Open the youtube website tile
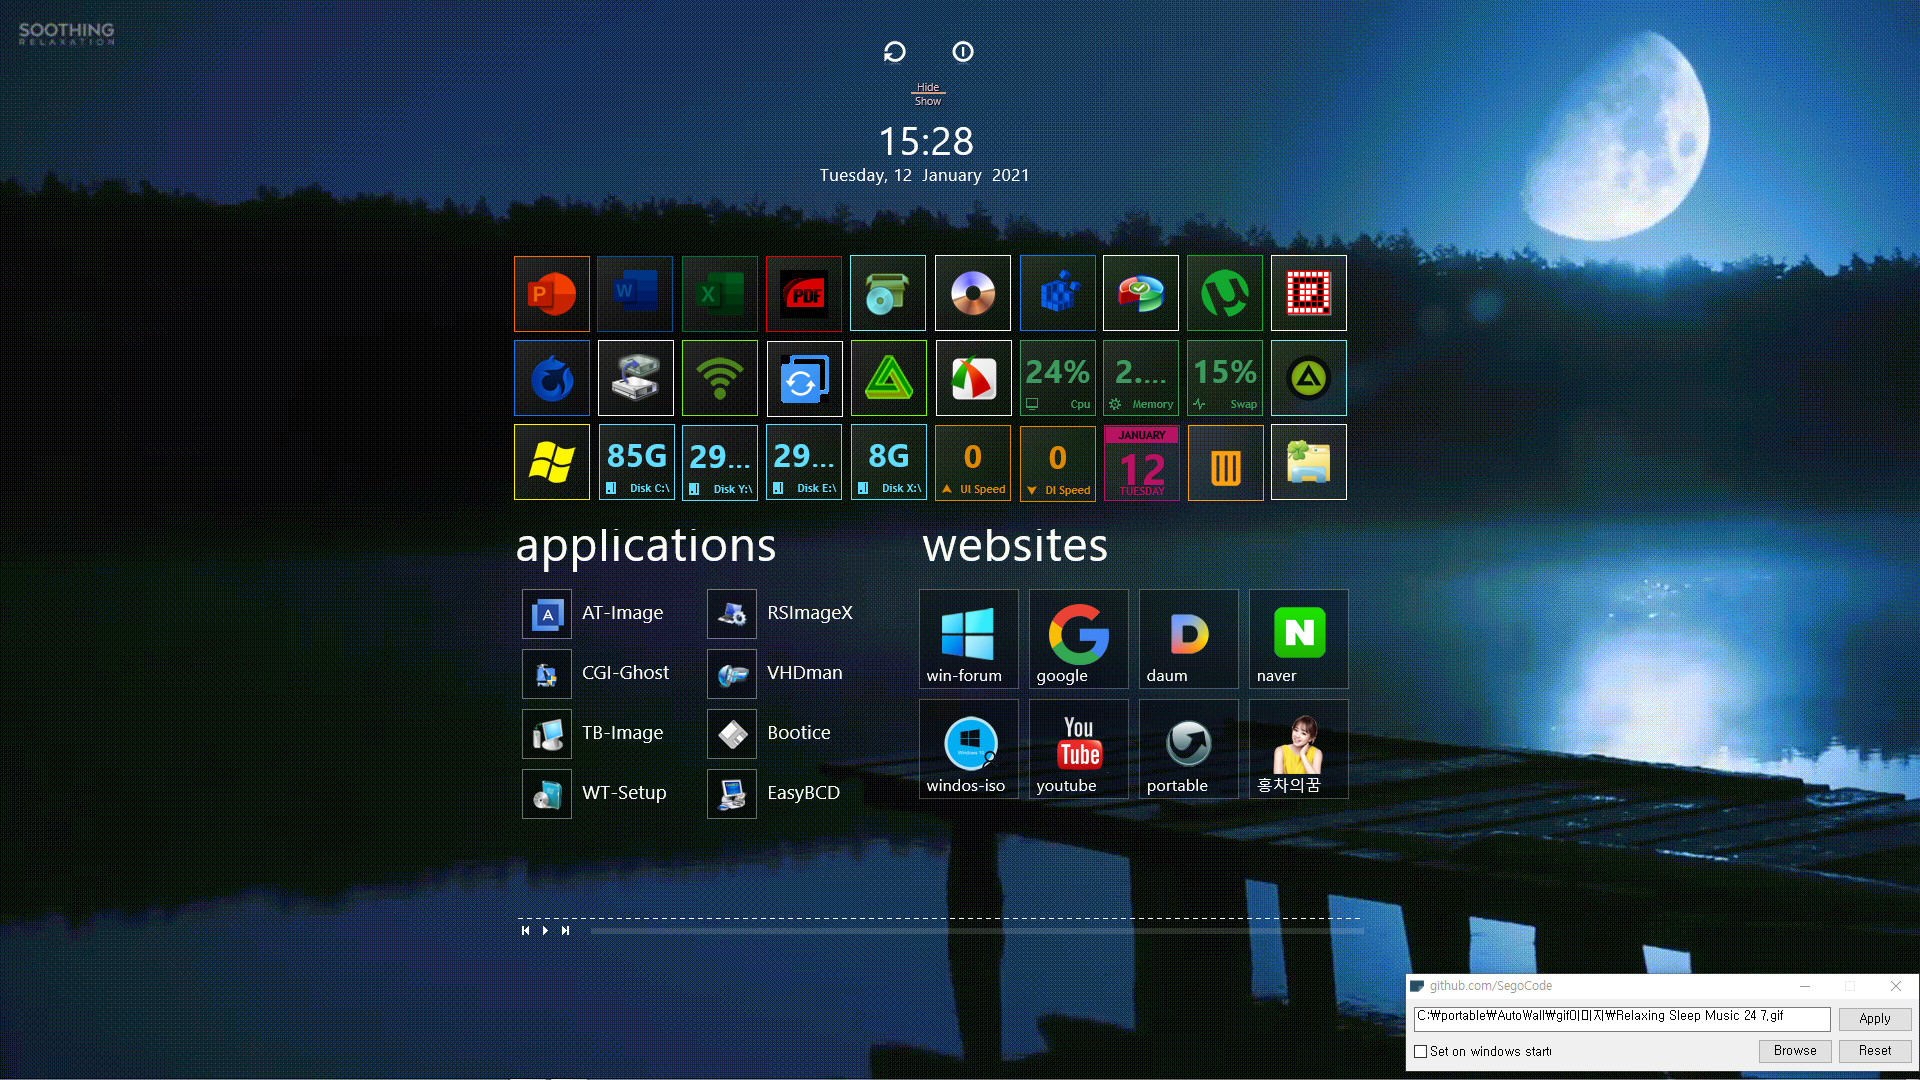This screenshot has height=1080, width=1920. (x=1078, y=749)
